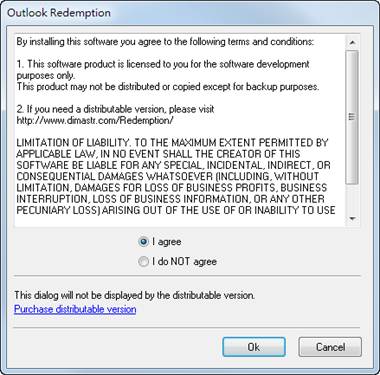Click the LIMITATION OF LIABILITY heading line
Screen dimensions: 380x375
click(x=172, y=143)
